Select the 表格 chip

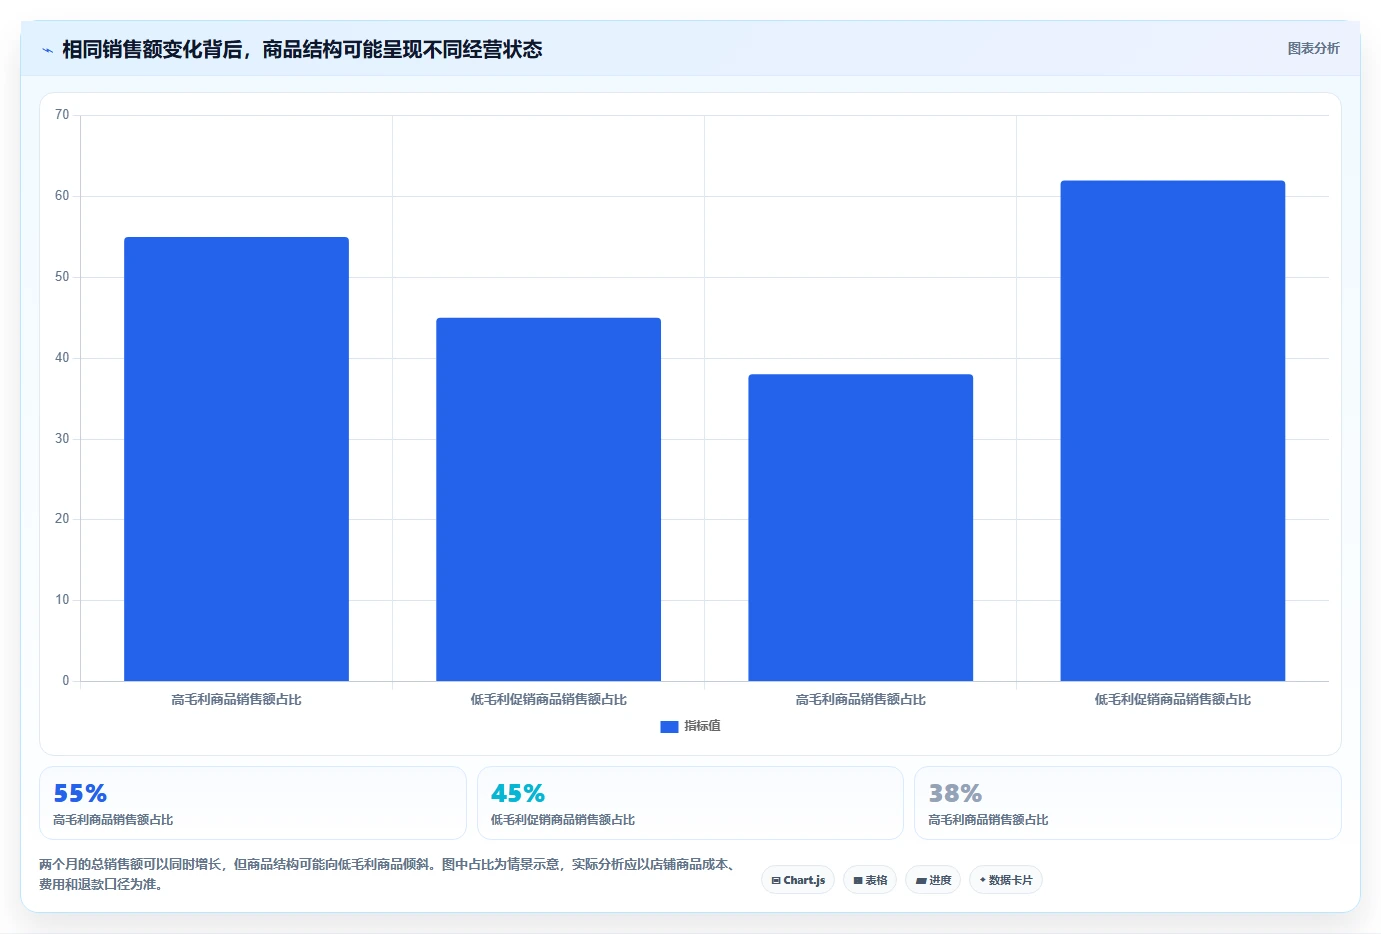pyautogui.click(x=870, y=880)
